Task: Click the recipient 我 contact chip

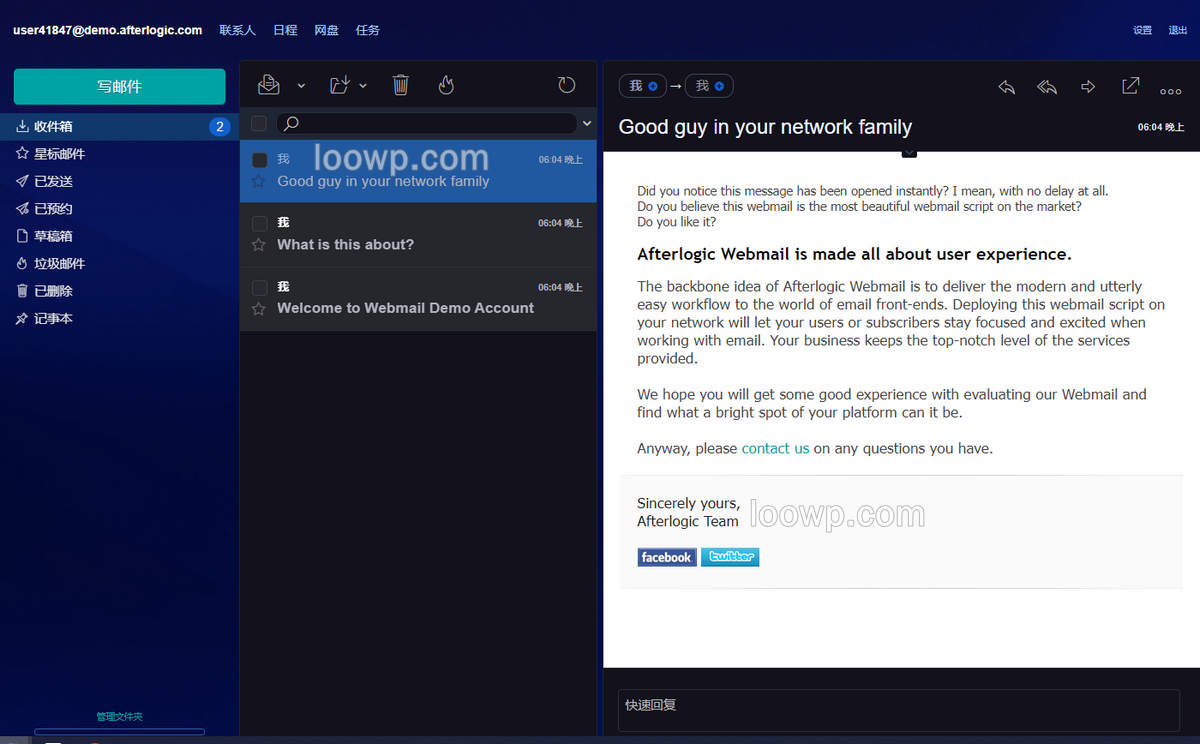Action: pyautogui.click(x=709, y=86)
